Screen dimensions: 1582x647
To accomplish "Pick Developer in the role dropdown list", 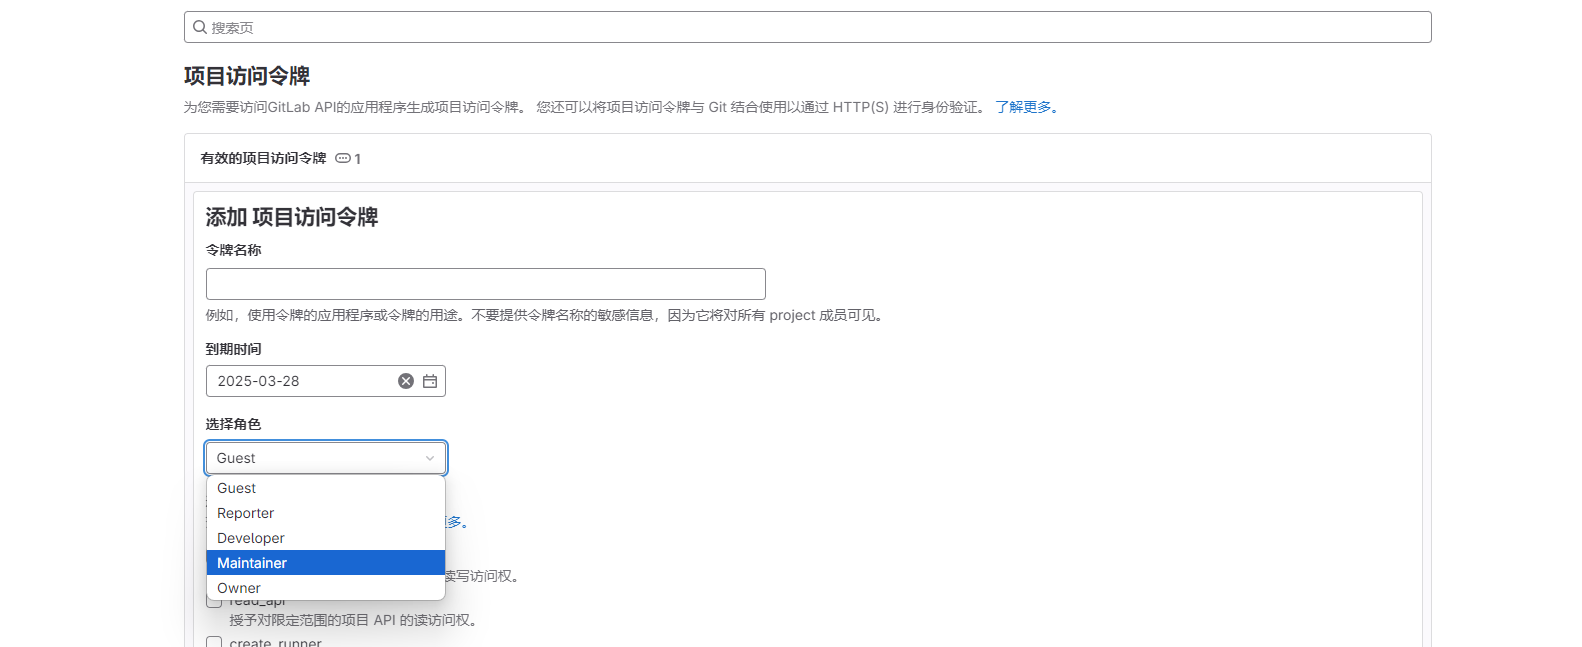I will 250,538.
